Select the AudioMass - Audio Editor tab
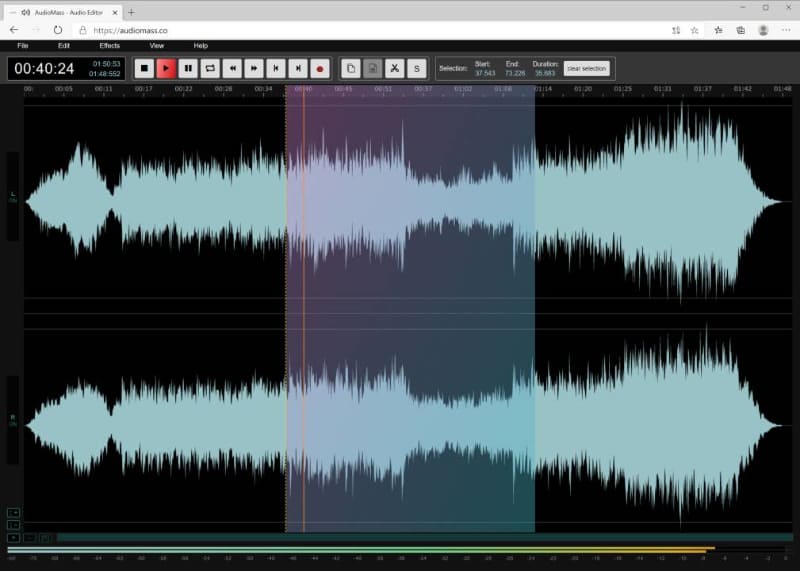 (x=63, y=12)
